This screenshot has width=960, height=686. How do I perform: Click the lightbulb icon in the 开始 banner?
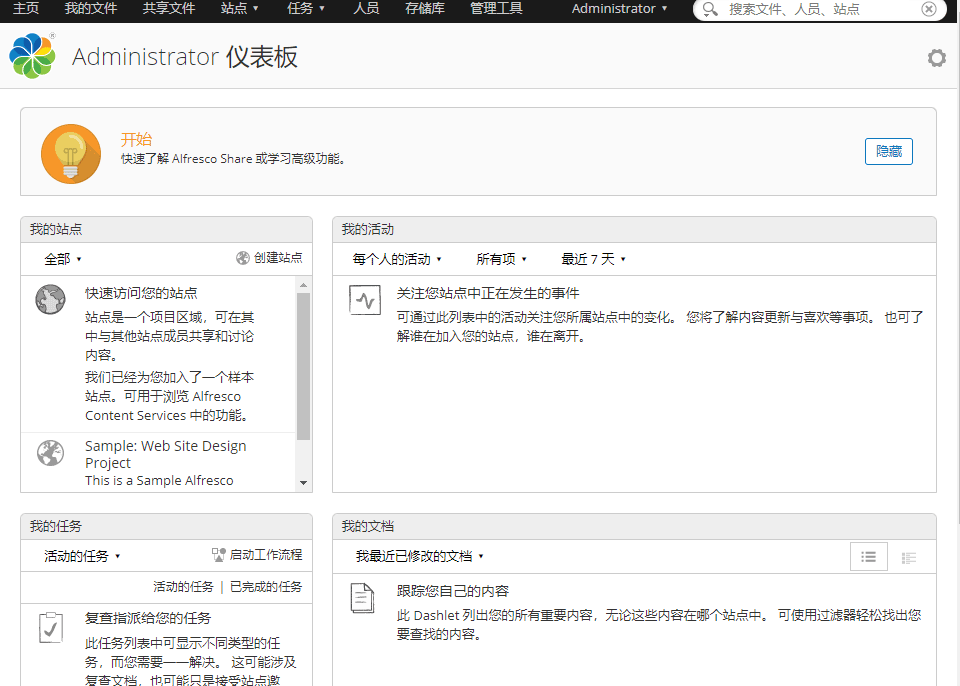pos(70,153)
